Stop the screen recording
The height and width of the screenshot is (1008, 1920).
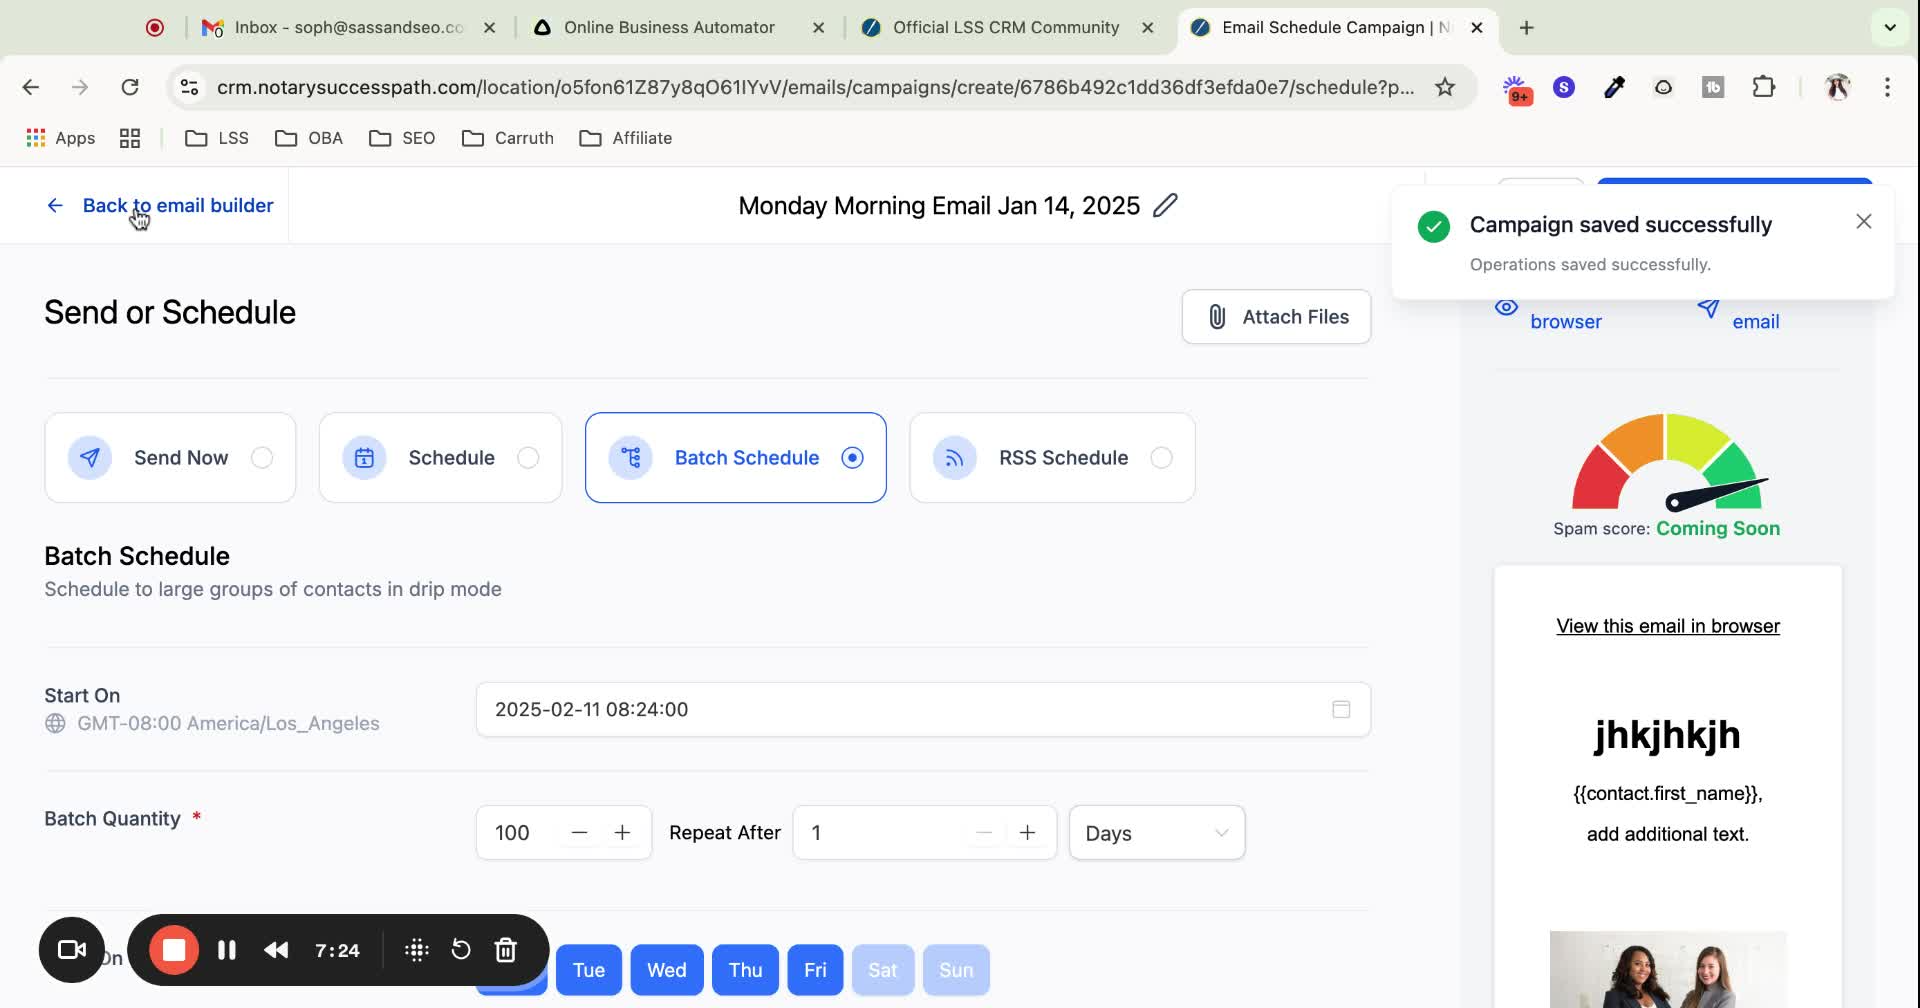(x=174, y=950)
